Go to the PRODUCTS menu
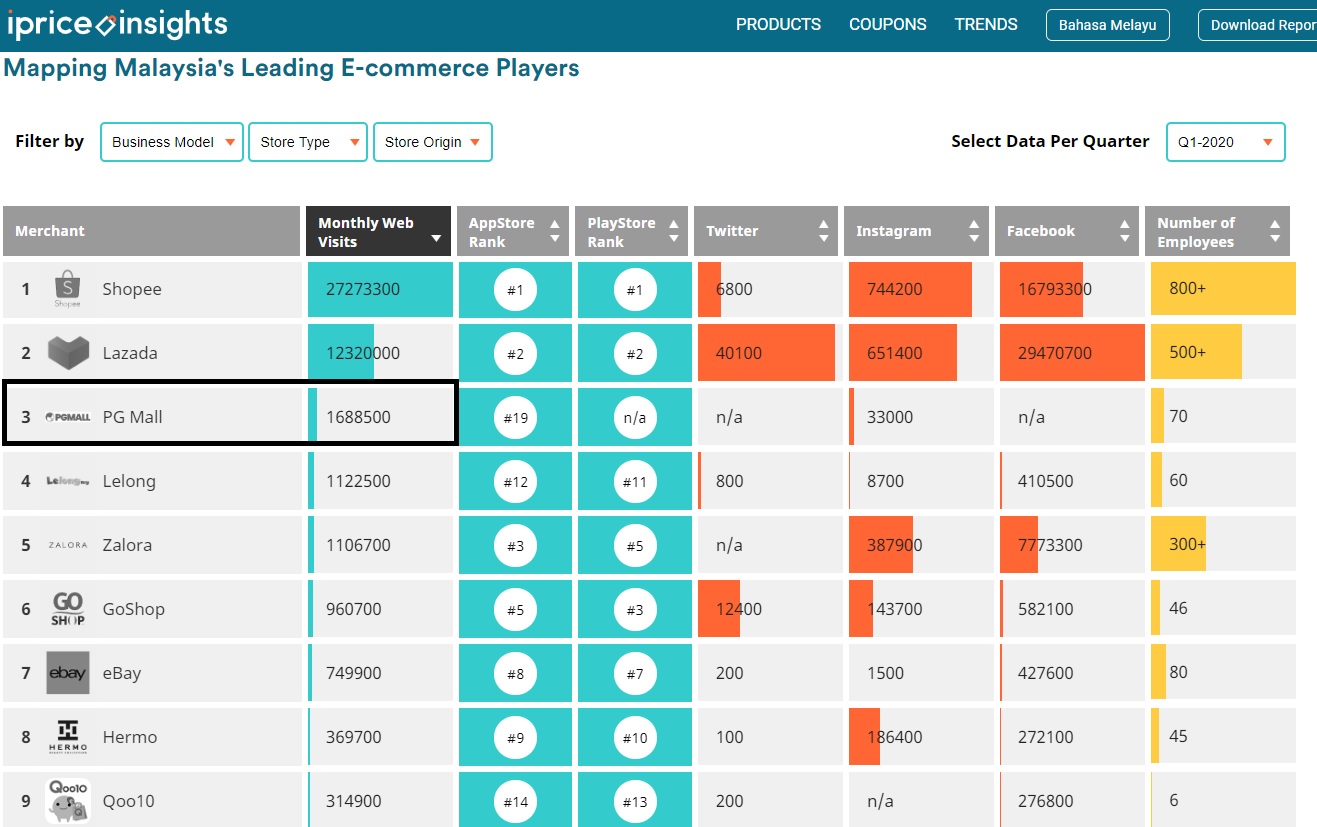This screenshot has height=827, width=1317. [x=778, y=25]
